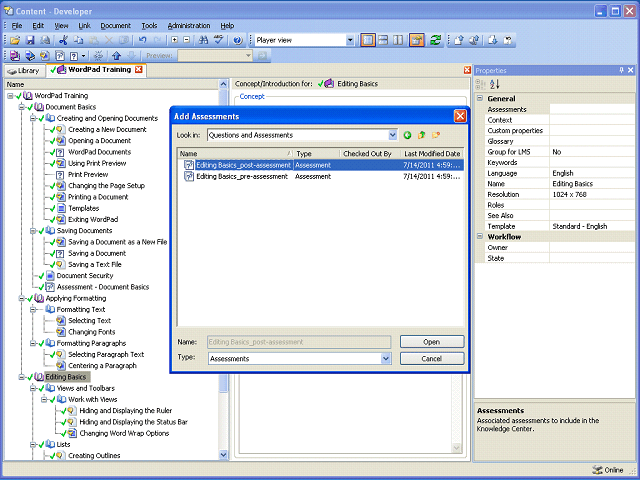
Task: Click the Link Assessment toolbar icon
Action: pyautogui.click(x=60, y=56)
